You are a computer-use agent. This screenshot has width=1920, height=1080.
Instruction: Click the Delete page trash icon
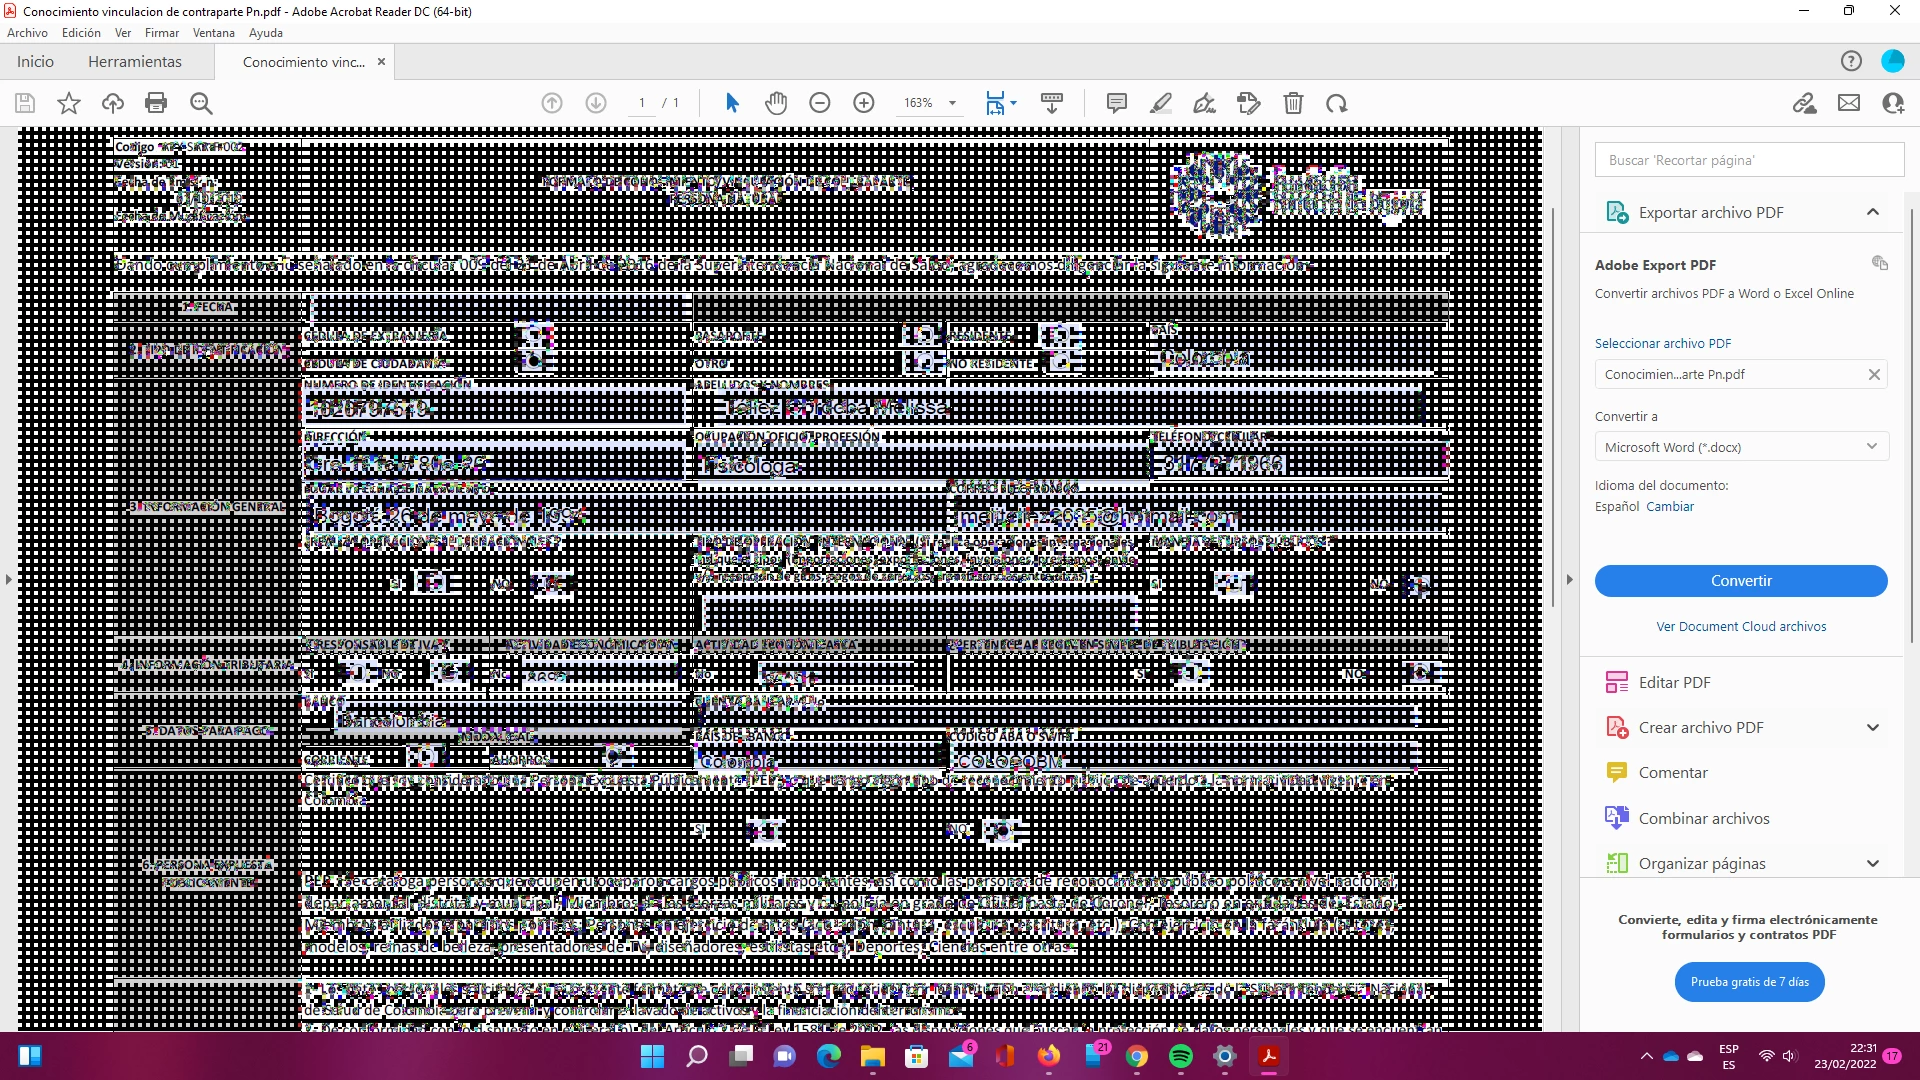point(1293,103)
